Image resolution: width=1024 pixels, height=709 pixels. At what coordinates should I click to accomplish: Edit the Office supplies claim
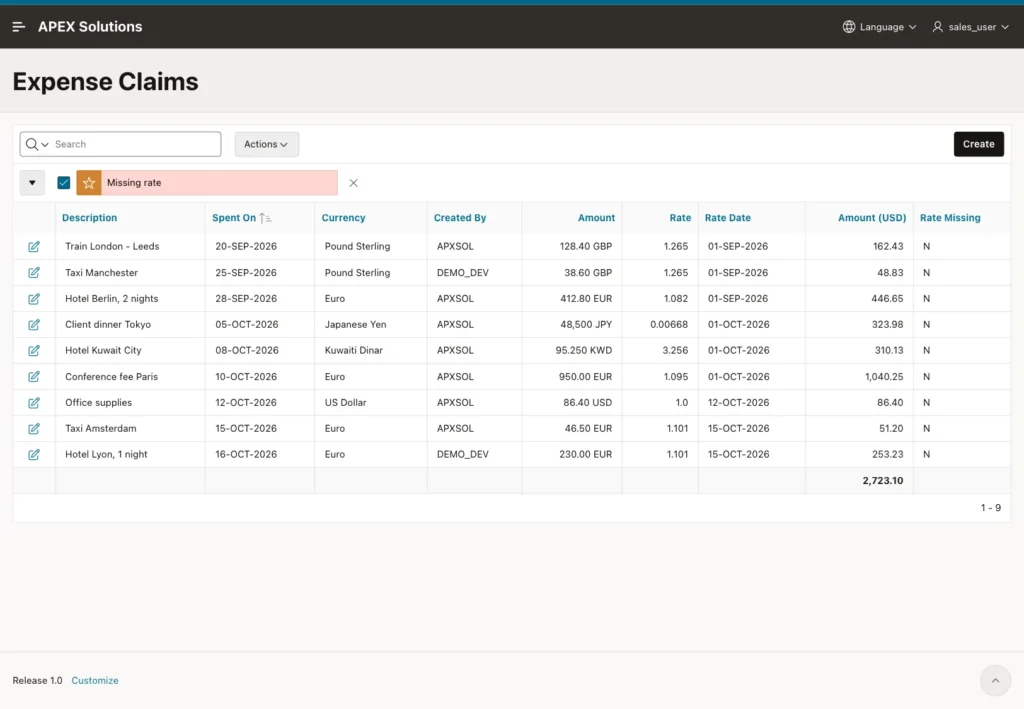[x=34, y=403]
